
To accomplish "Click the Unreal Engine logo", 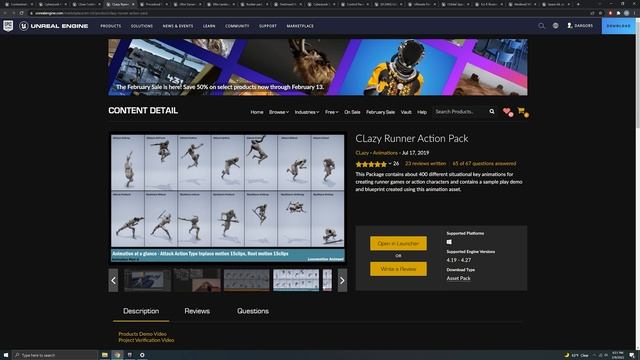I will click(x=53, y=26).
